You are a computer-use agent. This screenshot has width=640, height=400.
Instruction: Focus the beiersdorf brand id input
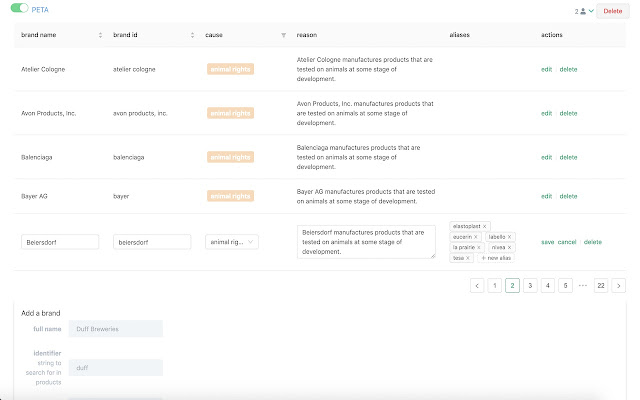point(152,242)
